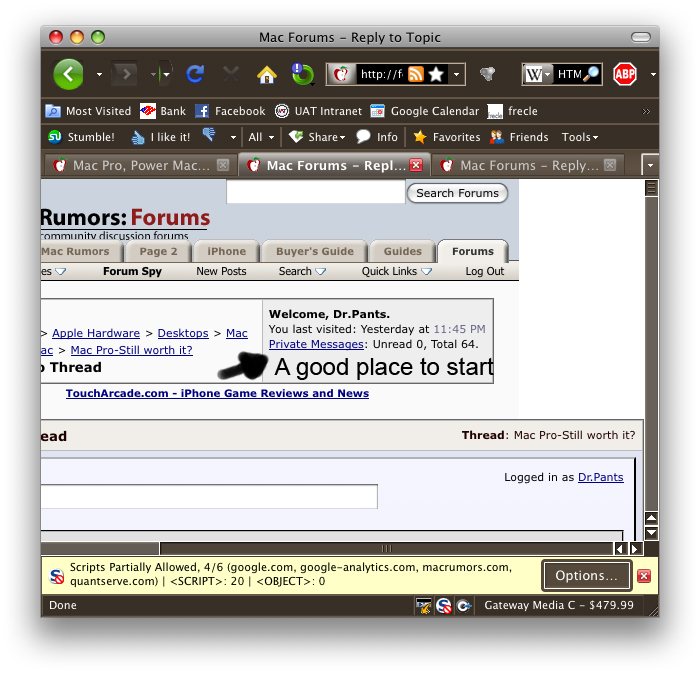This screenshot has height=673, width=700.
Task: Bookmark page with the star icon
Action: tap(436, 74)
